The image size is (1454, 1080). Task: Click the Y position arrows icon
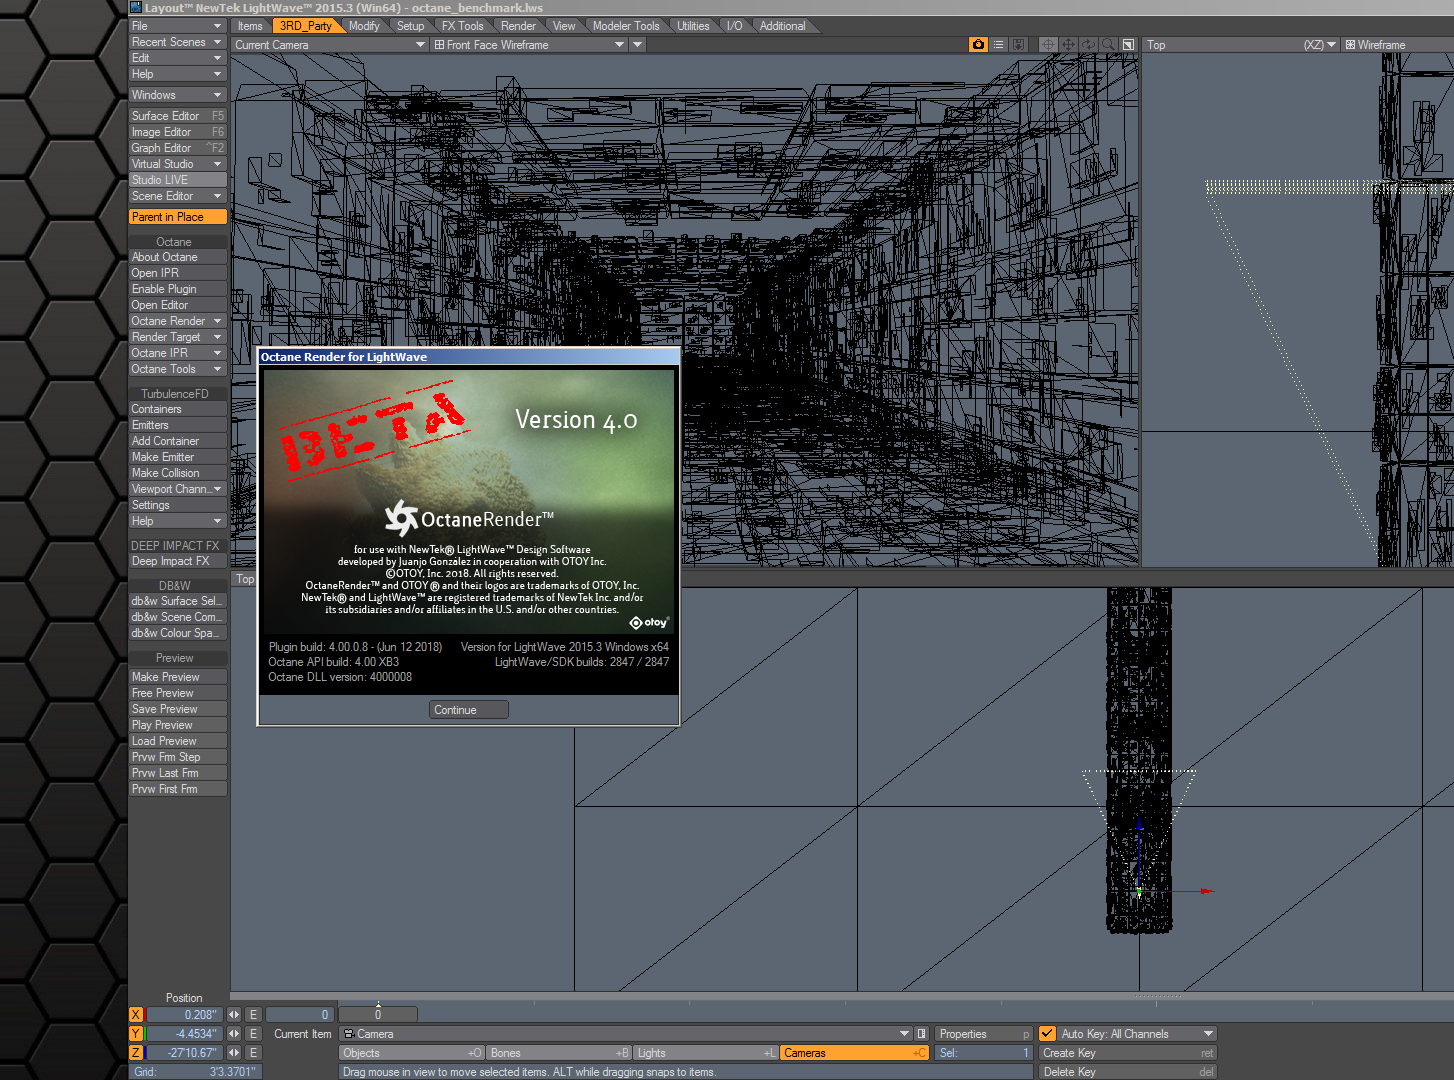pyautogui.click(x=234, y=1034)
